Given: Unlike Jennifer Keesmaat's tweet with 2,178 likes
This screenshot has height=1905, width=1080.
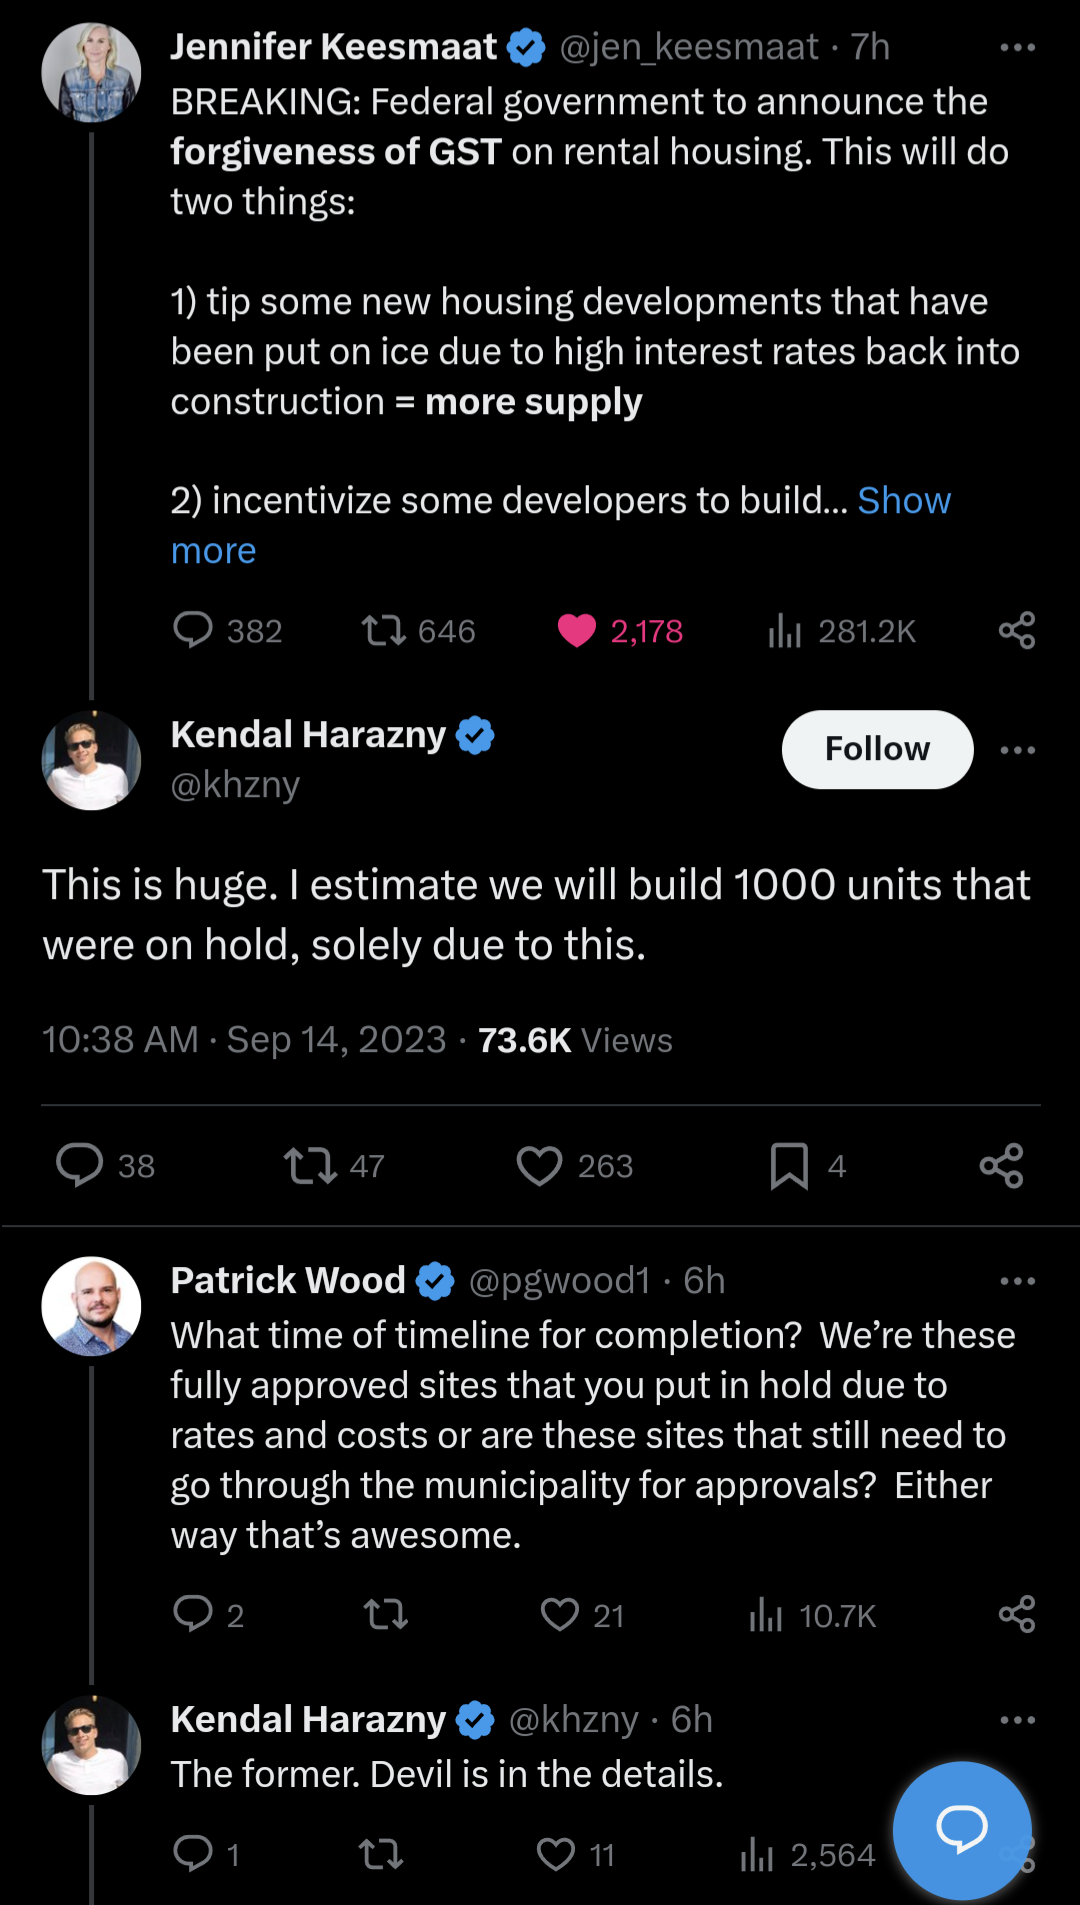Looking at the screenshot, I should pos(577,631).
